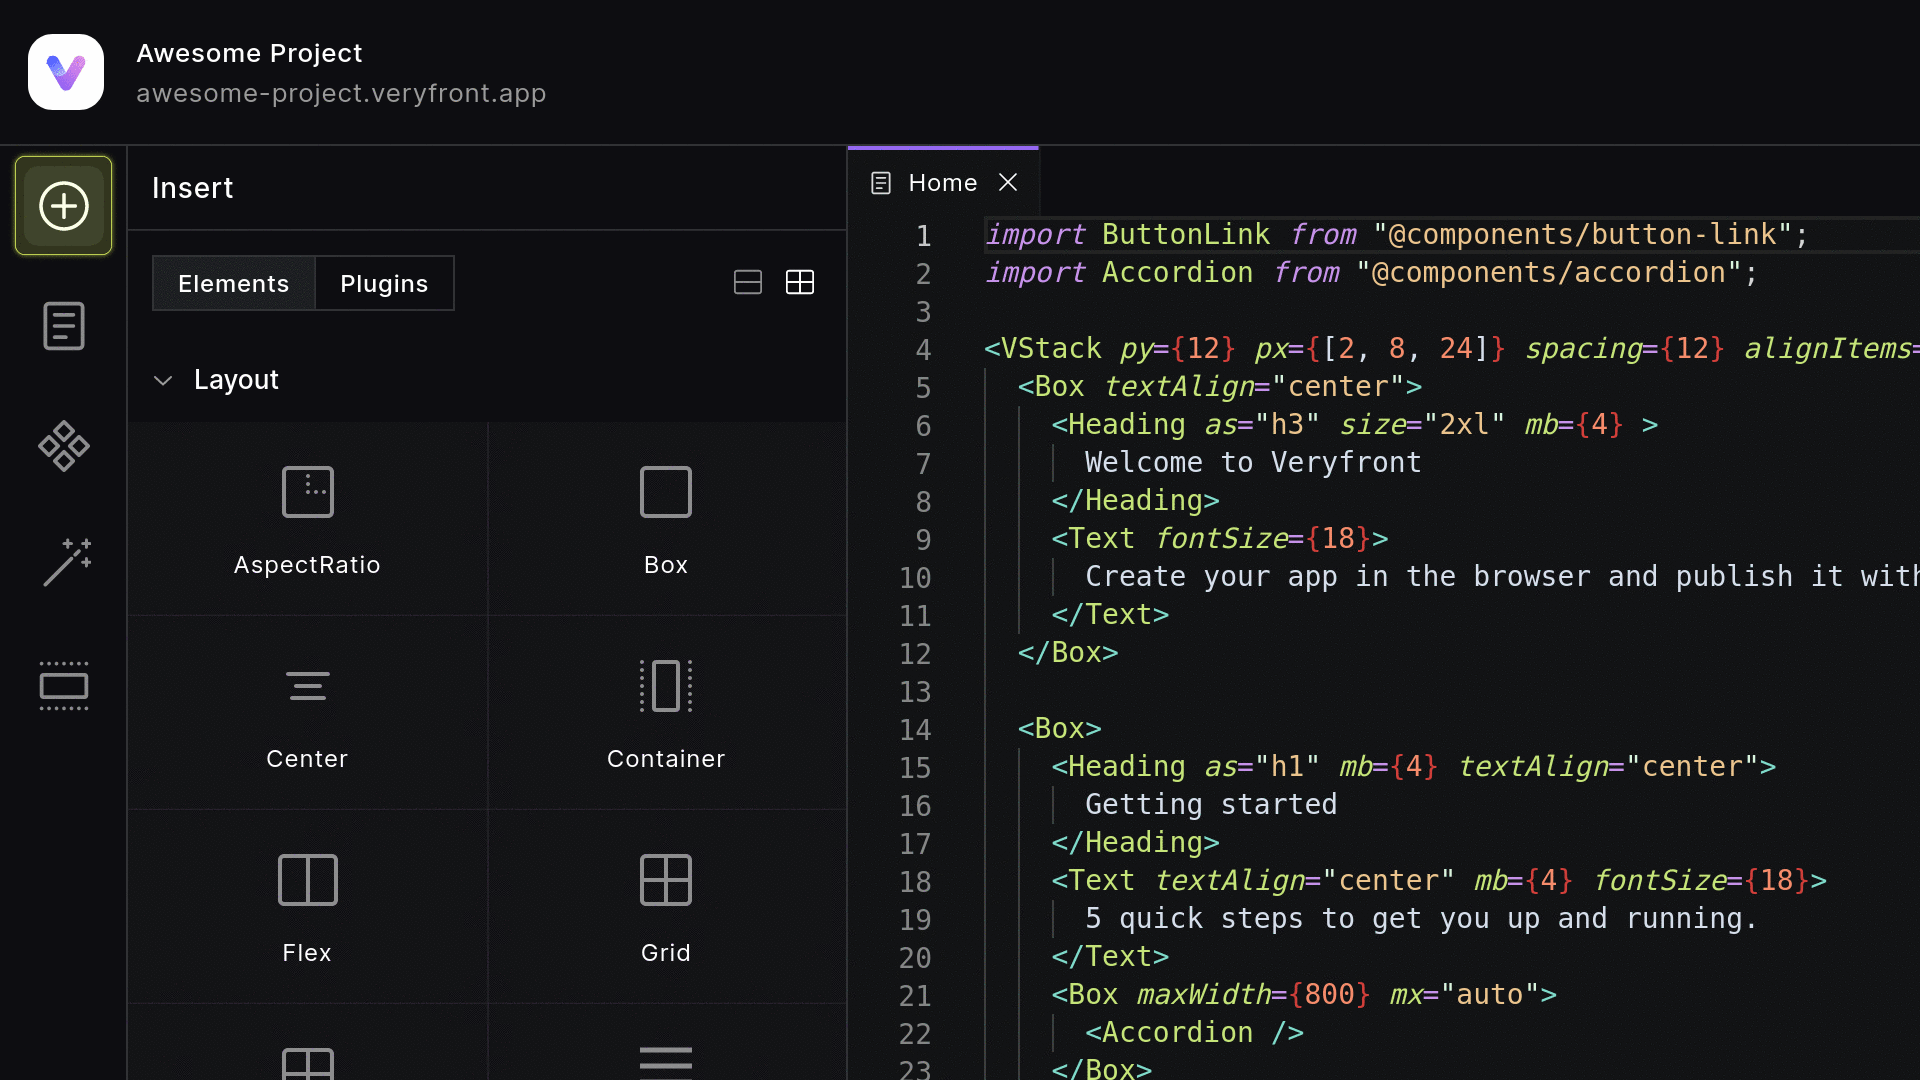Click the Home tab file icon
Image resolution: width=1920 pixels, height=1080 pixels.
point(881,183)
